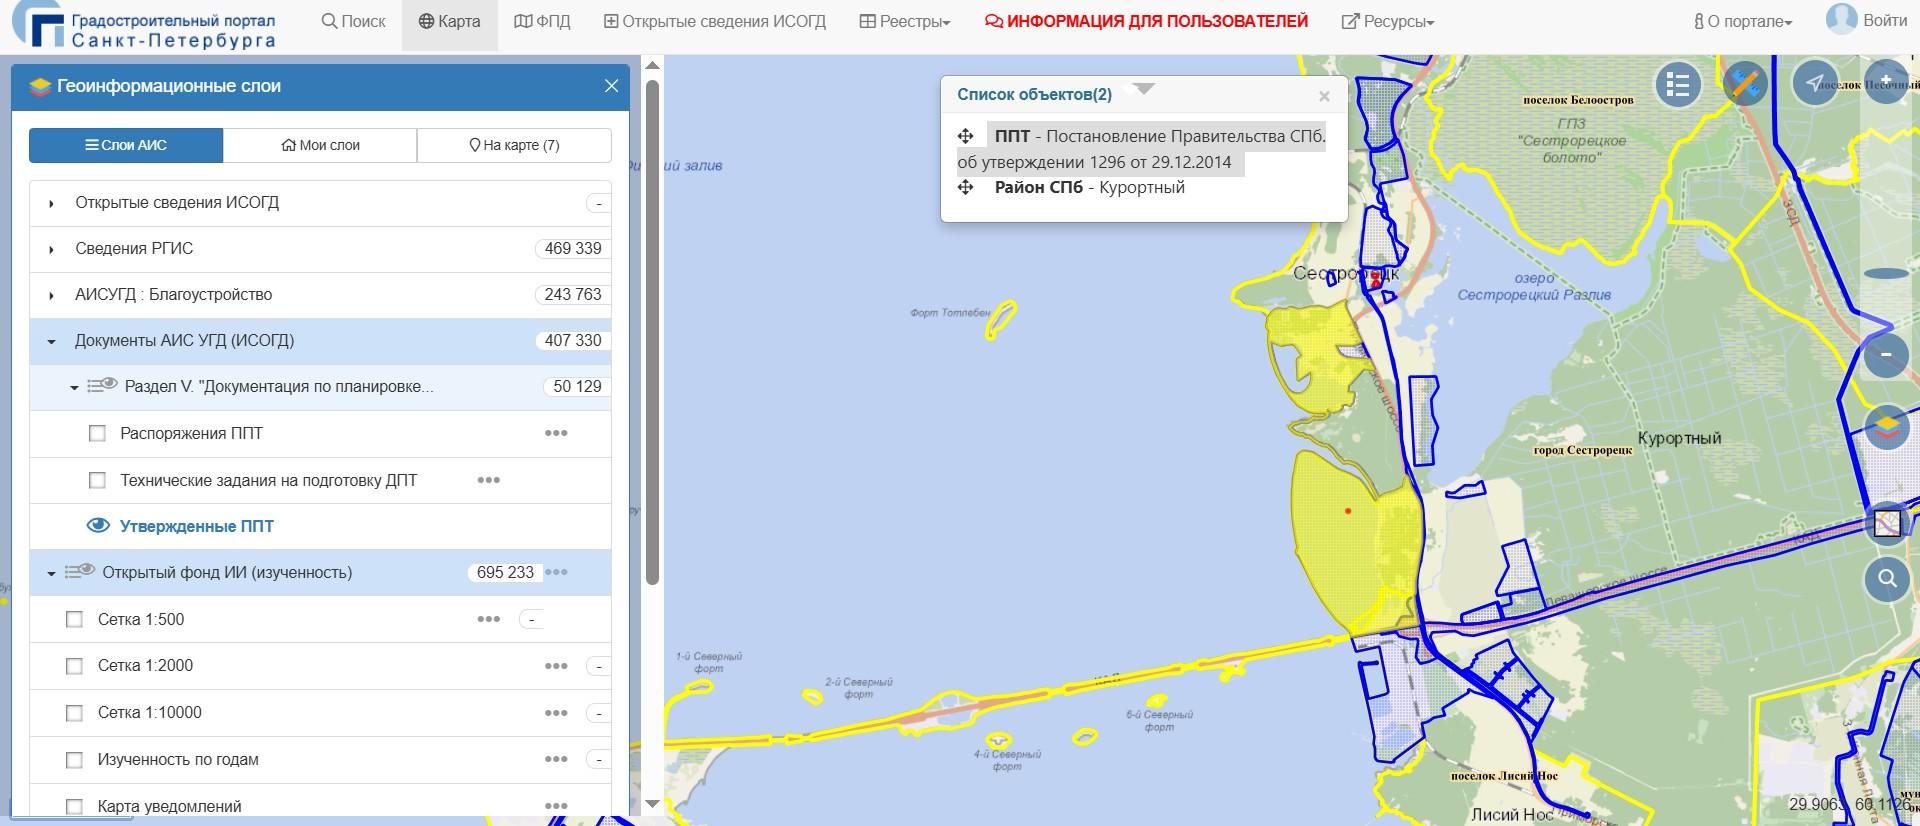Screen dimensions: 1920x826
Task: Switch to the Мои слои tab
Action: pyautogui.click(x=320, y=145)
